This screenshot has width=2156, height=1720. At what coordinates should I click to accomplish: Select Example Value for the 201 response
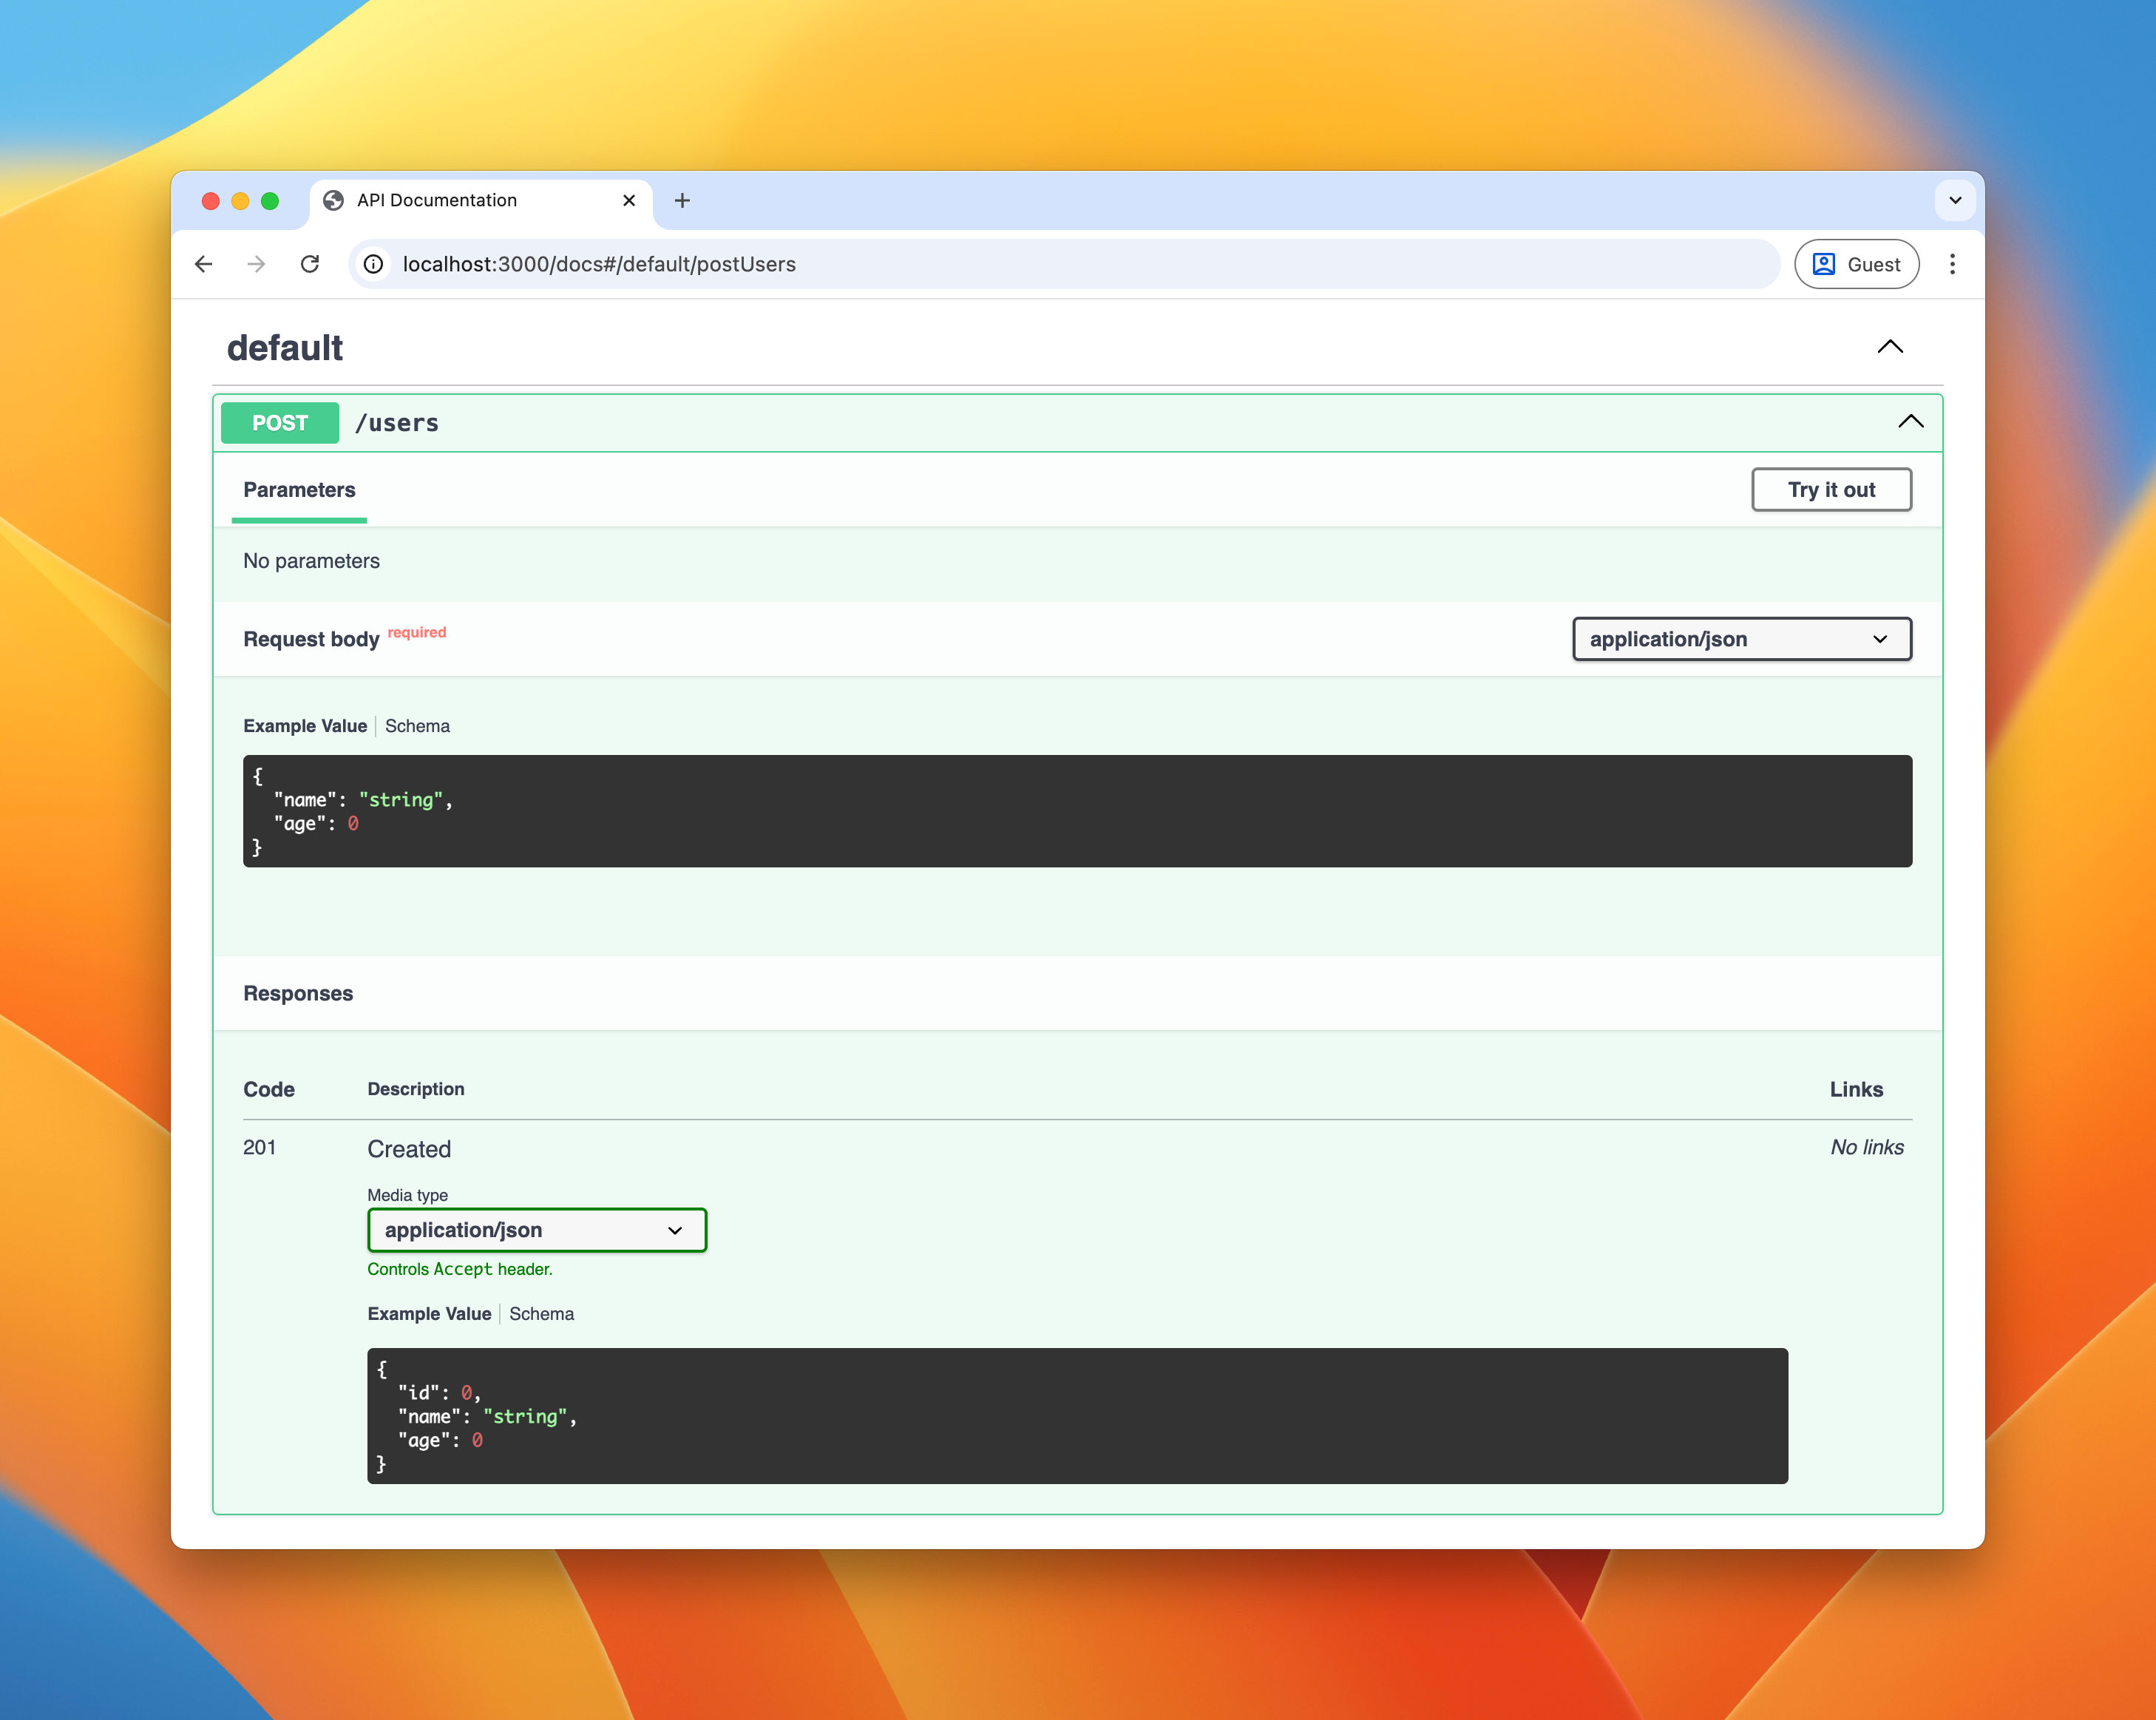(428, 1313)
